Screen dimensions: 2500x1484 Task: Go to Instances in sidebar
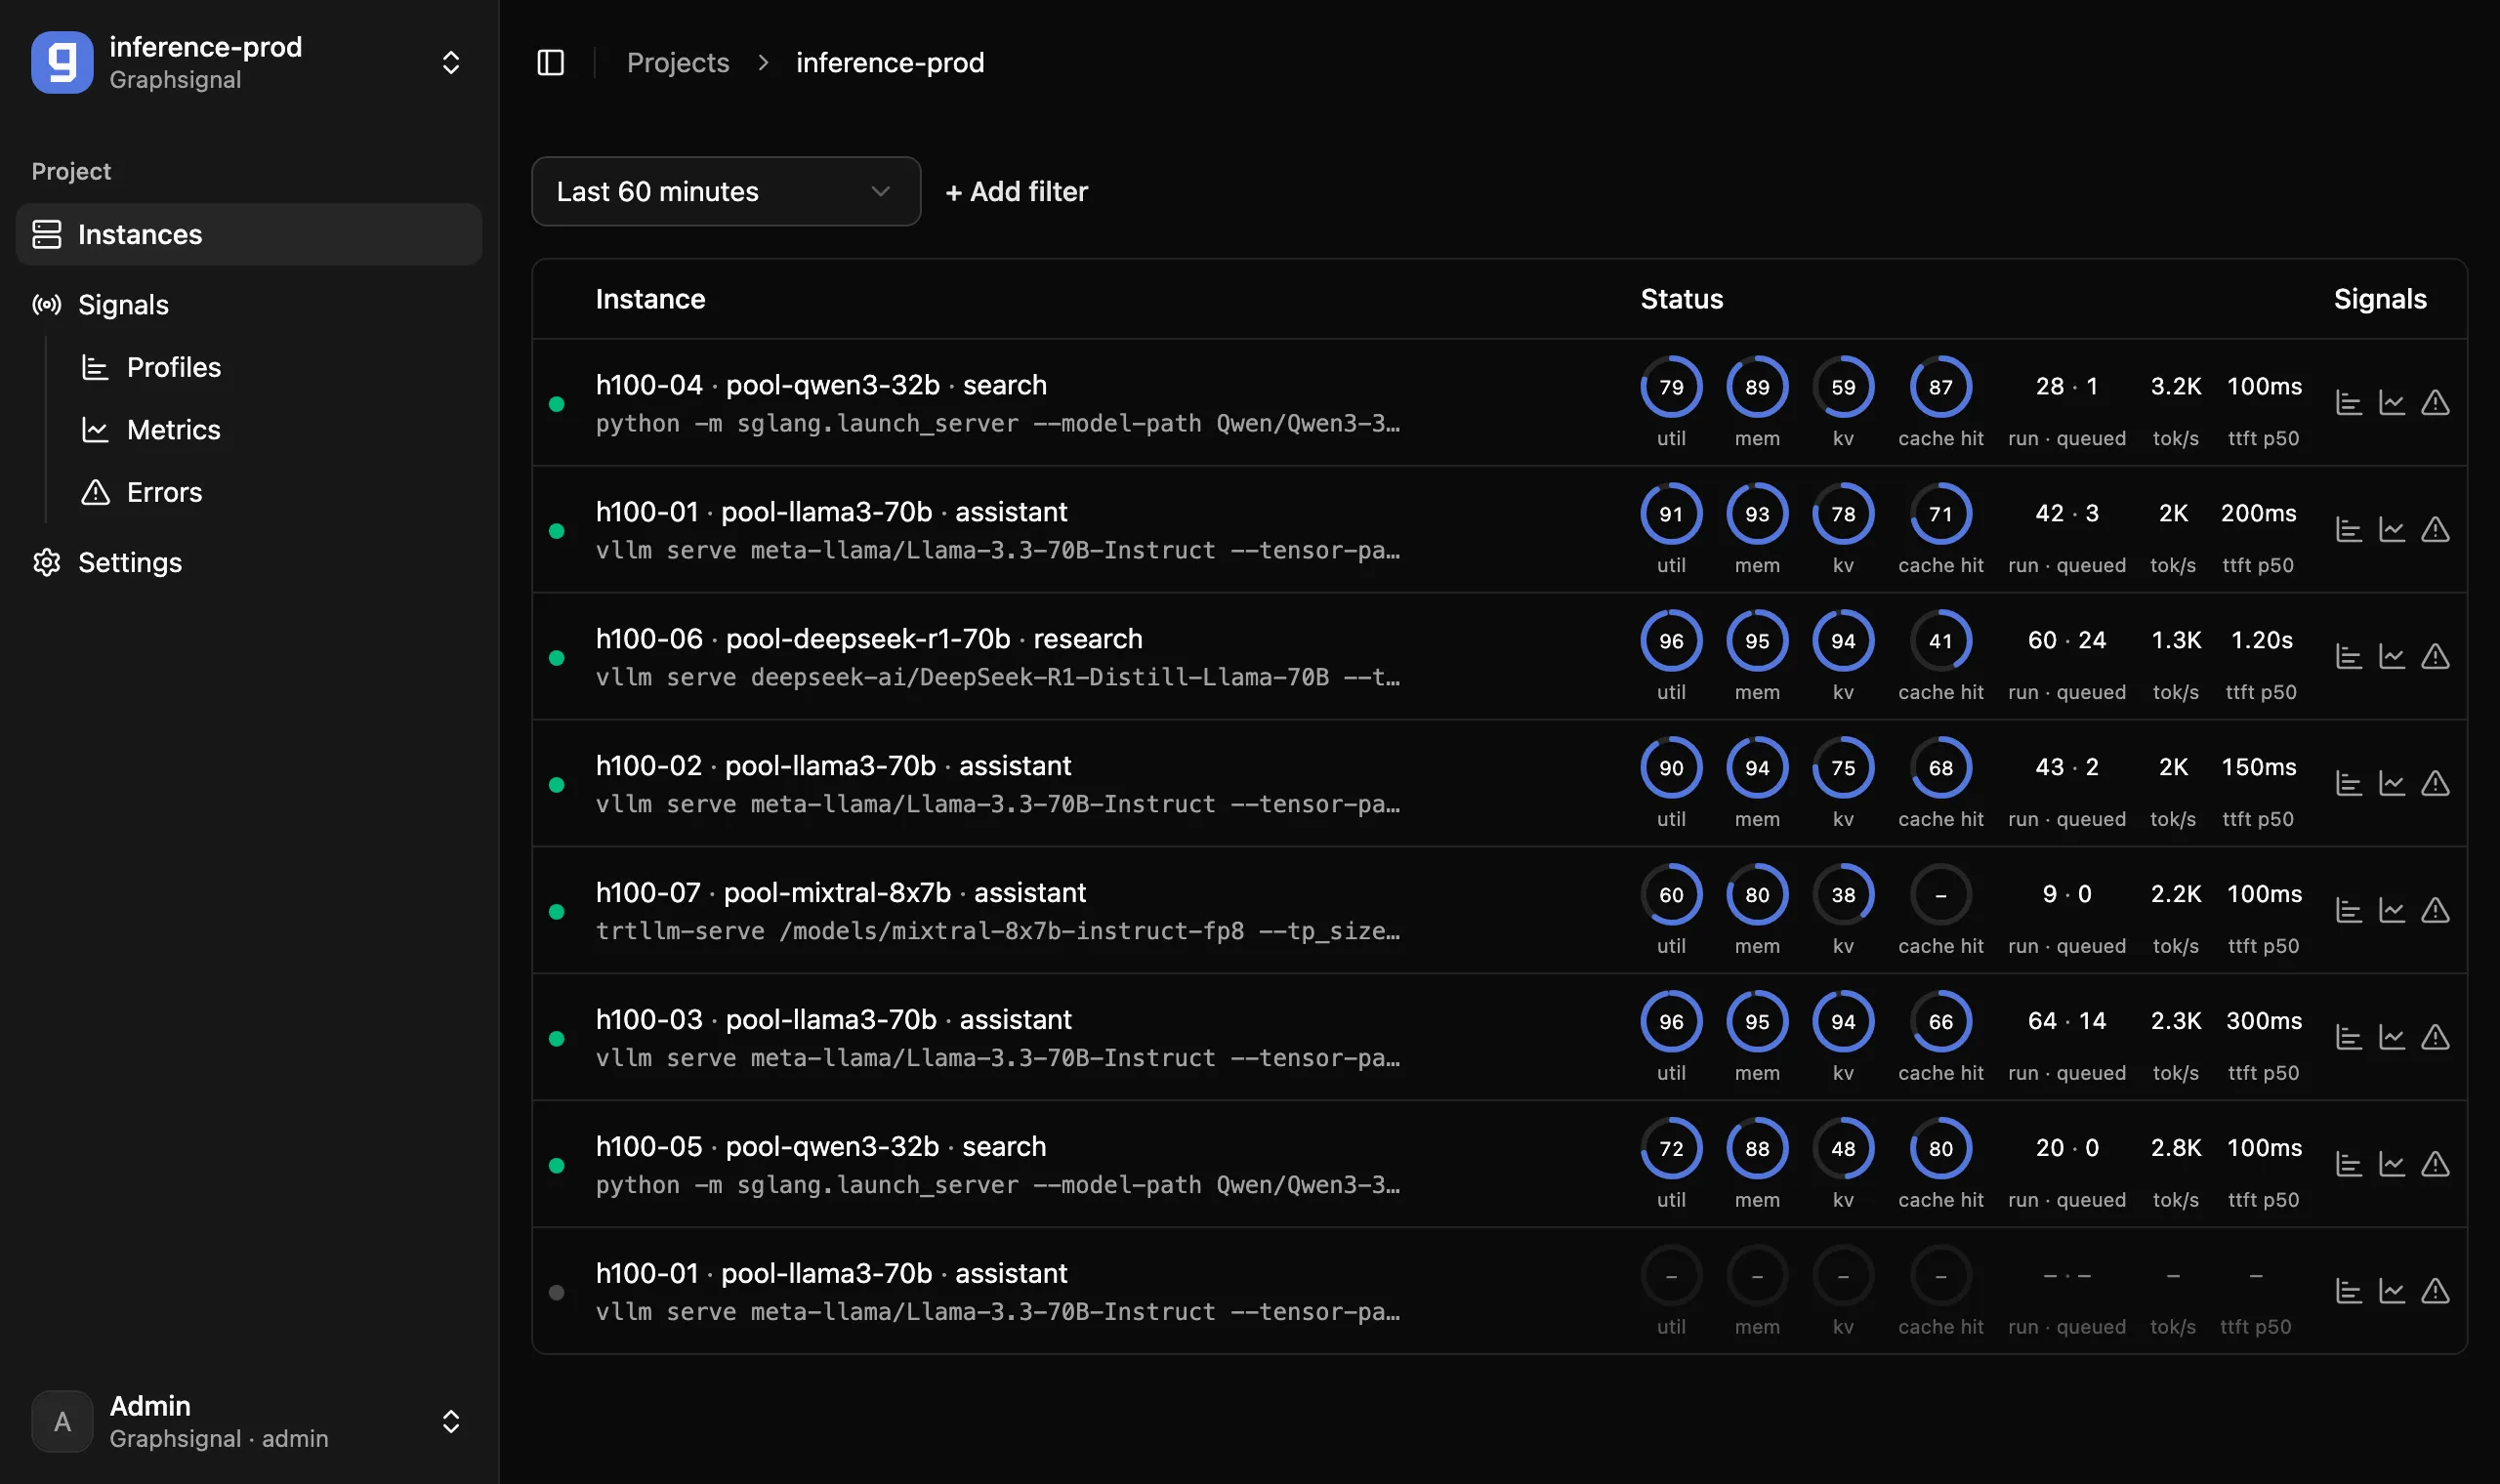[x=249, y=234]
